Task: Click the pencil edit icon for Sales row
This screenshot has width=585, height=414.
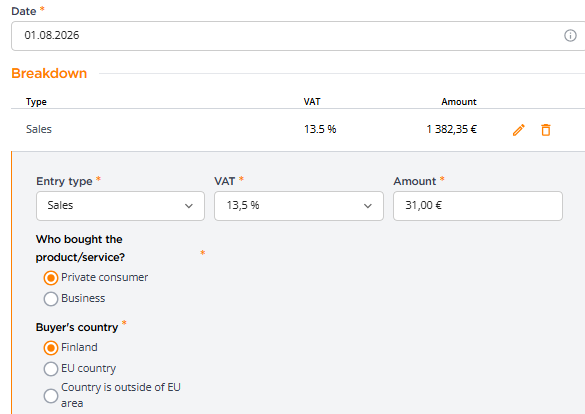Action: [x=519, y=130]
